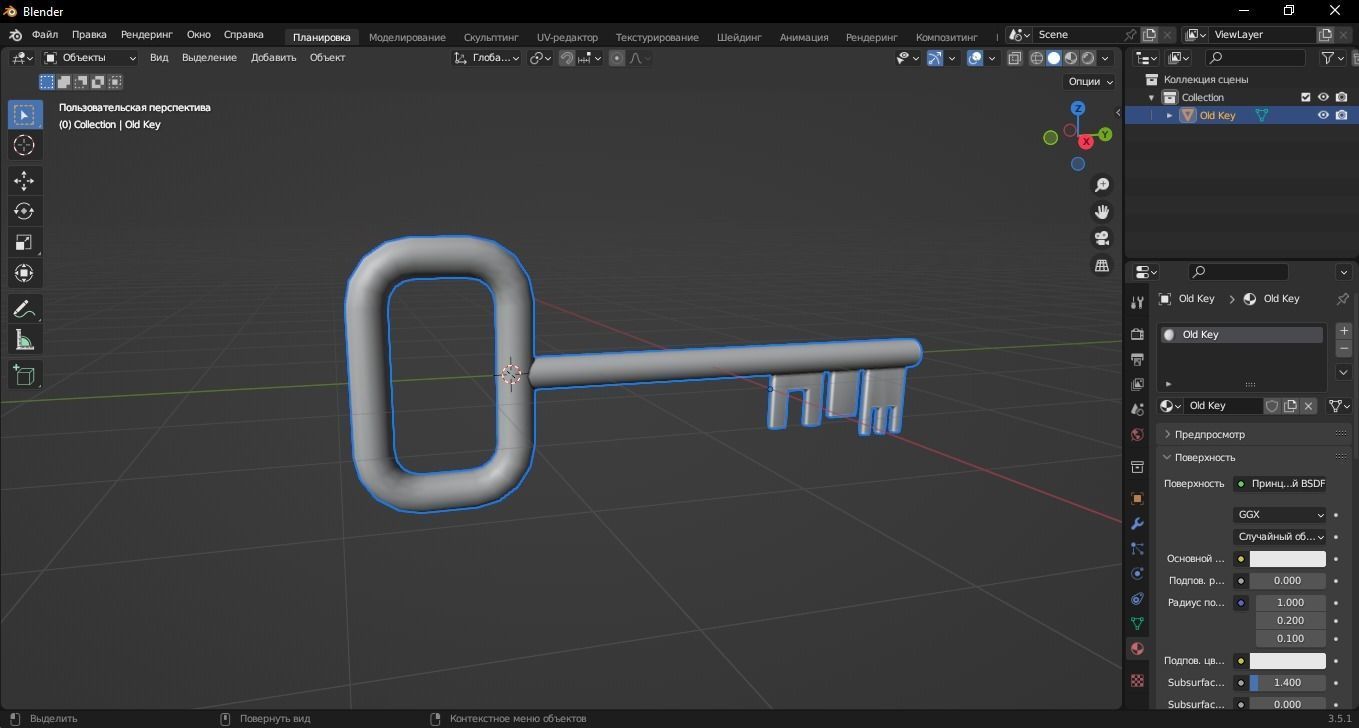Open the Правка menu
The image size is (1359, 728).
click(x=89, y=35)
